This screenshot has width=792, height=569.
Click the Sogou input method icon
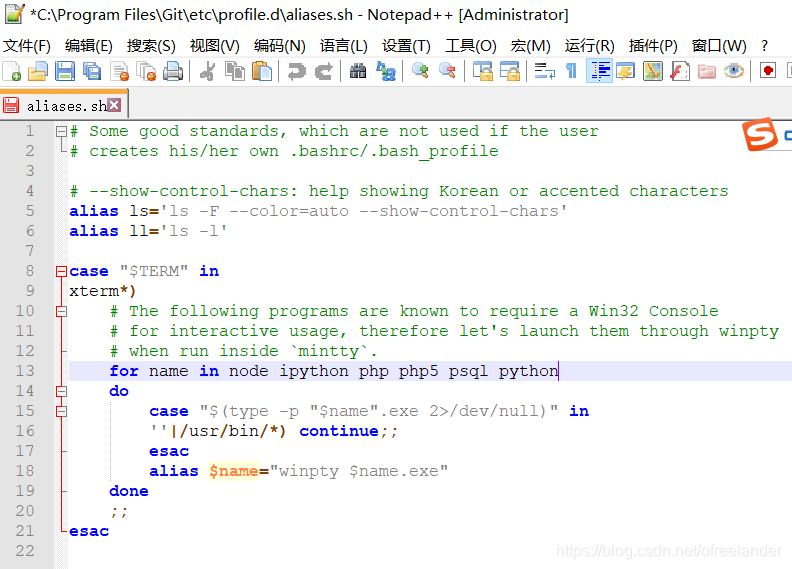tap(760, 134)
